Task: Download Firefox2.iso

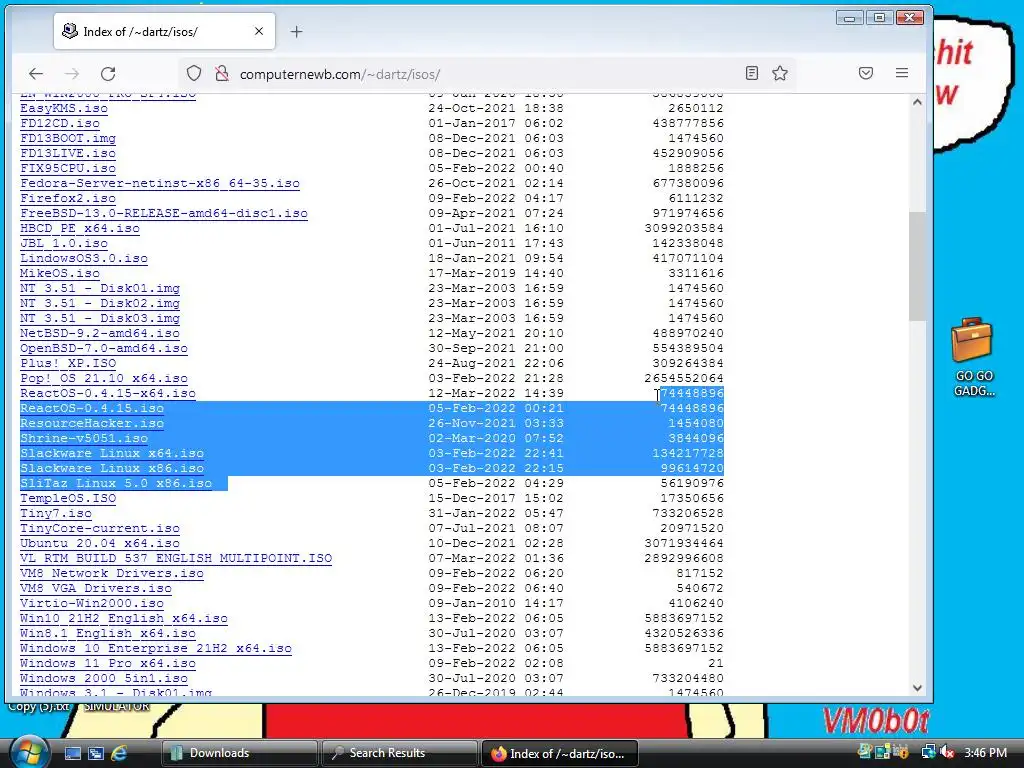Action: tap(68, 199)
